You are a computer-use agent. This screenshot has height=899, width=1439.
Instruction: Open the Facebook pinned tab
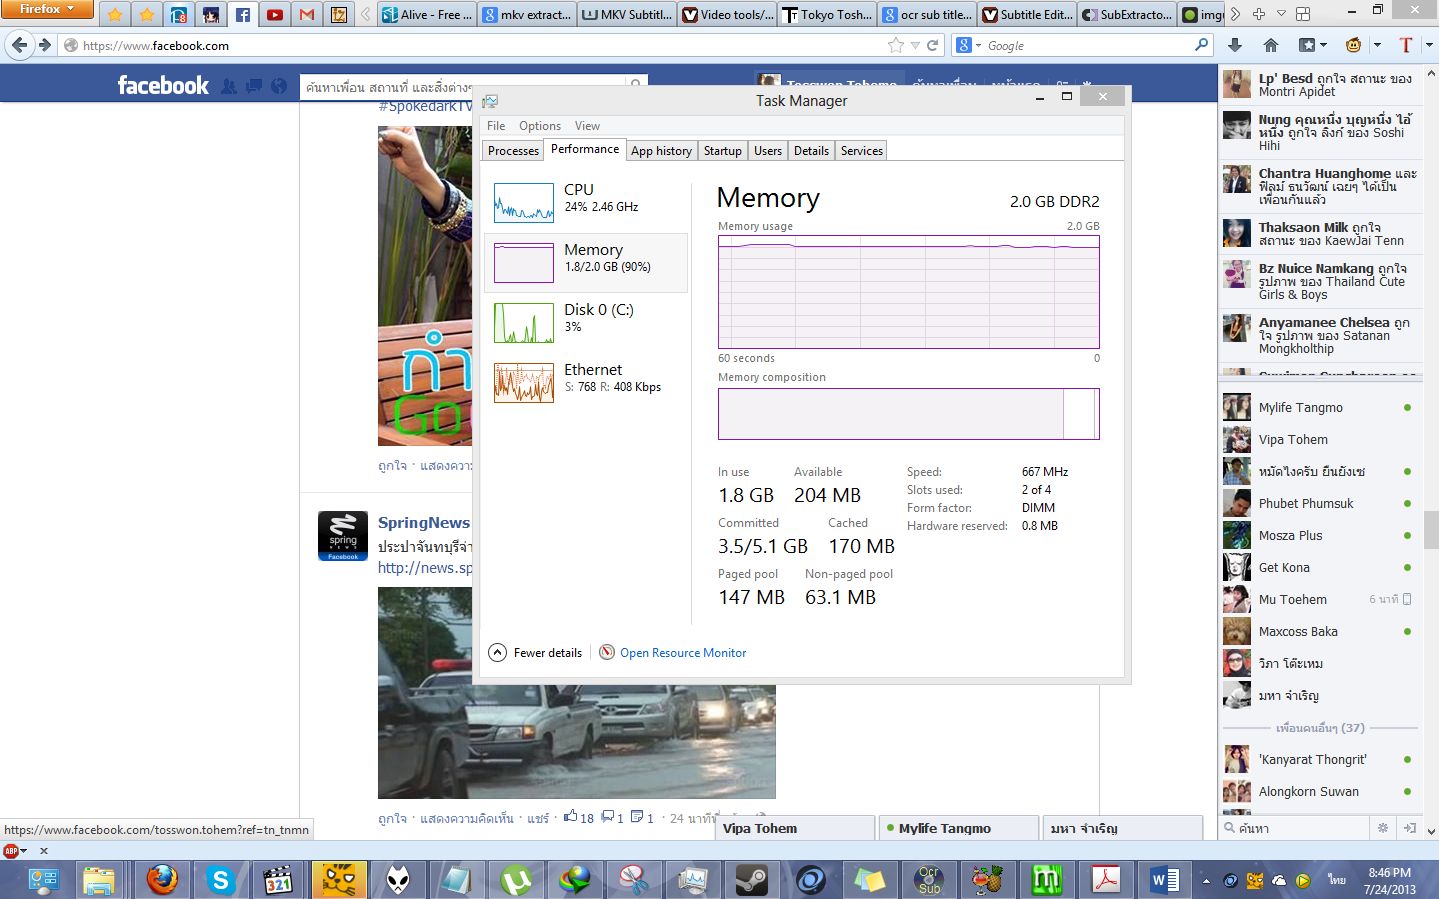[243, 15]
